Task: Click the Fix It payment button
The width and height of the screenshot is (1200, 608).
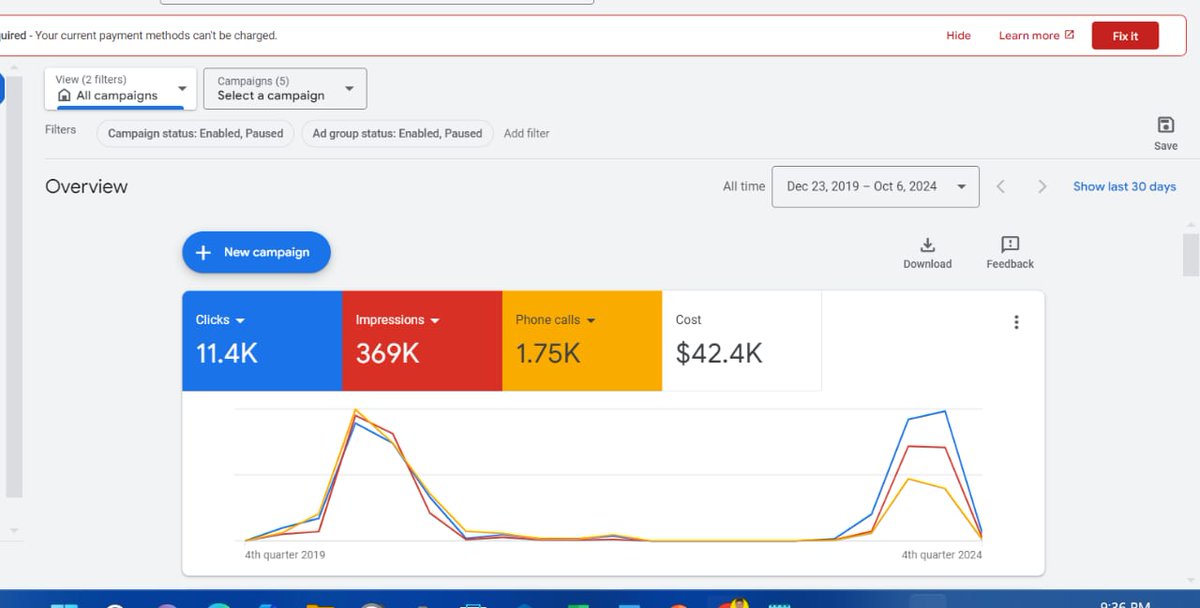Action: tap(1125, 35)
